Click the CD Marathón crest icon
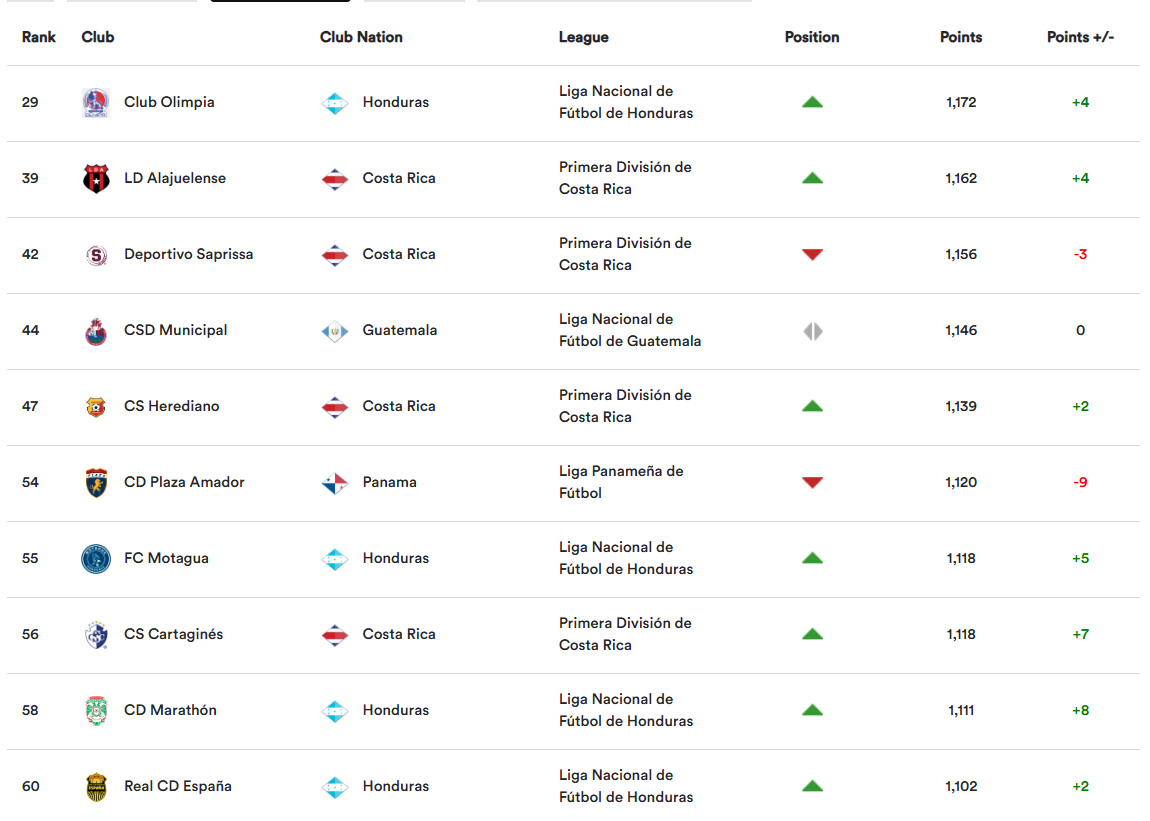 click(x=96, y=710)
